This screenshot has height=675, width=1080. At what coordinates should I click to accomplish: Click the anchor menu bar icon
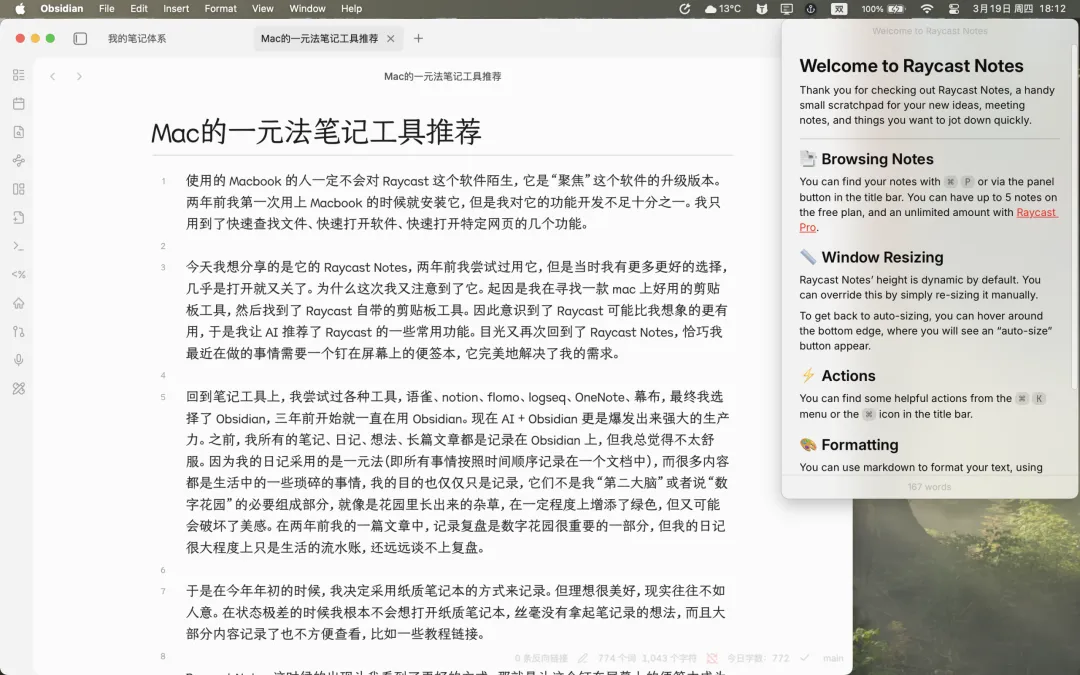click(811, 9)
